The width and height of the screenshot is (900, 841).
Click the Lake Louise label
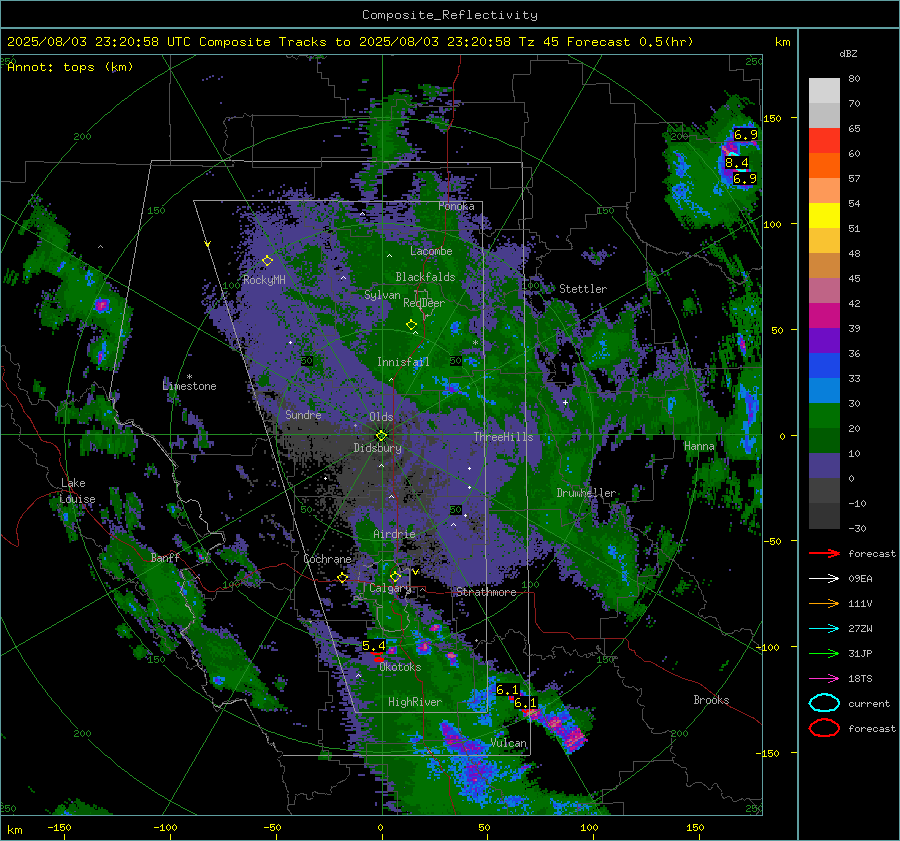tap(77, 491)
